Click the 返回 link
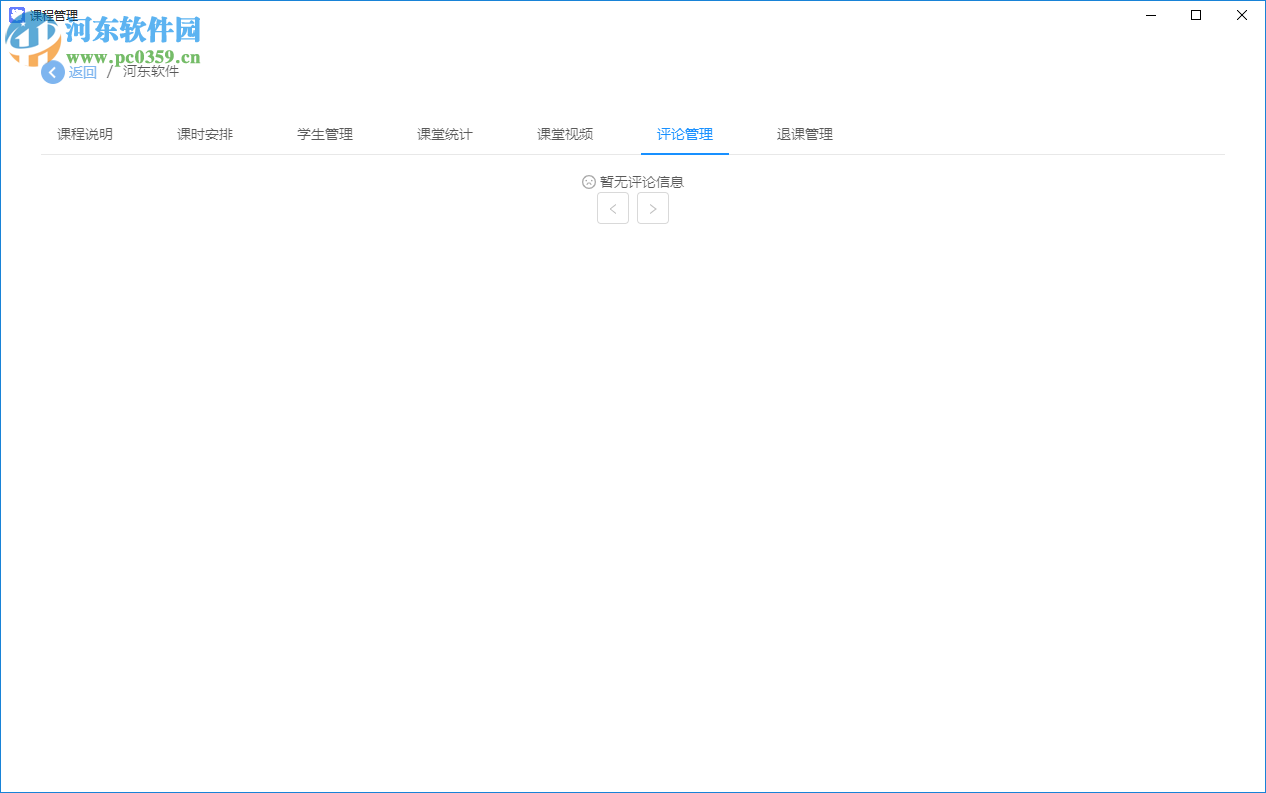The image size is (1266, 793). [x=83, y=72]
